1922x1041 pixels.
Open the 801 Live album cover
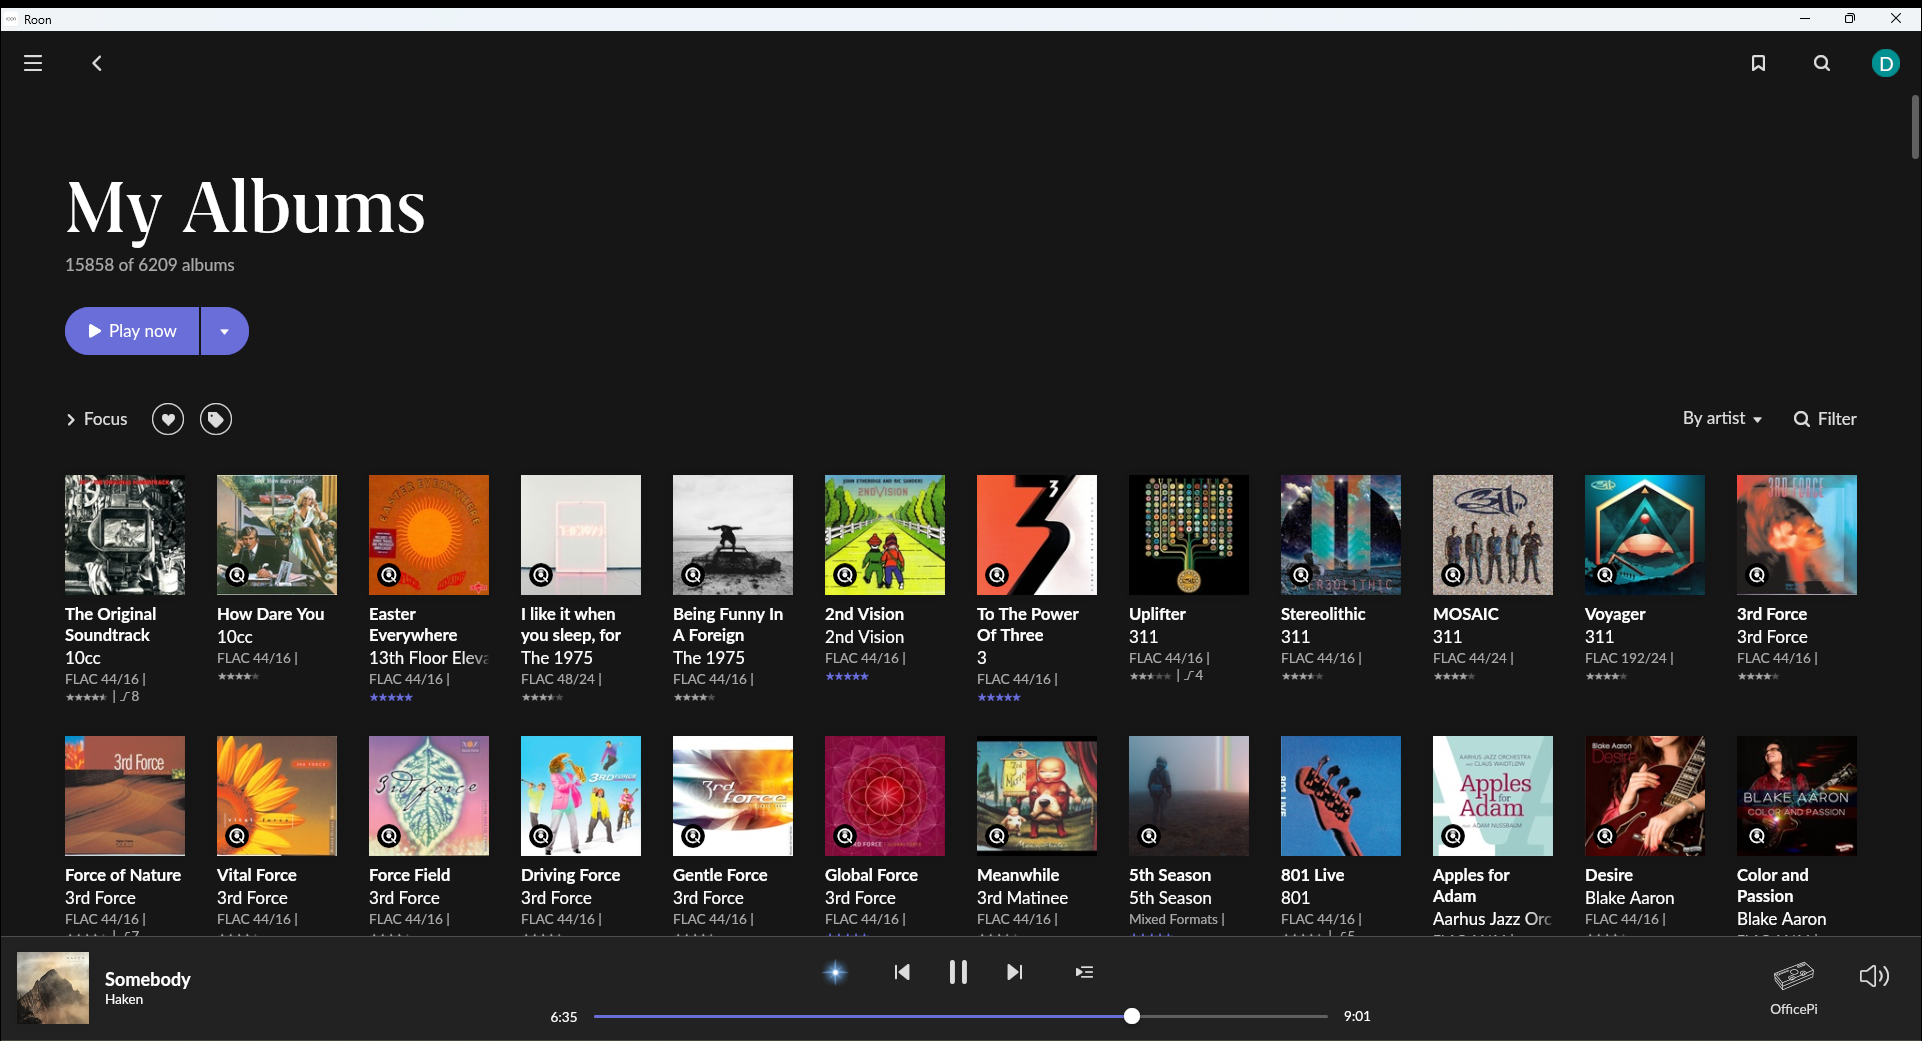1341,796
